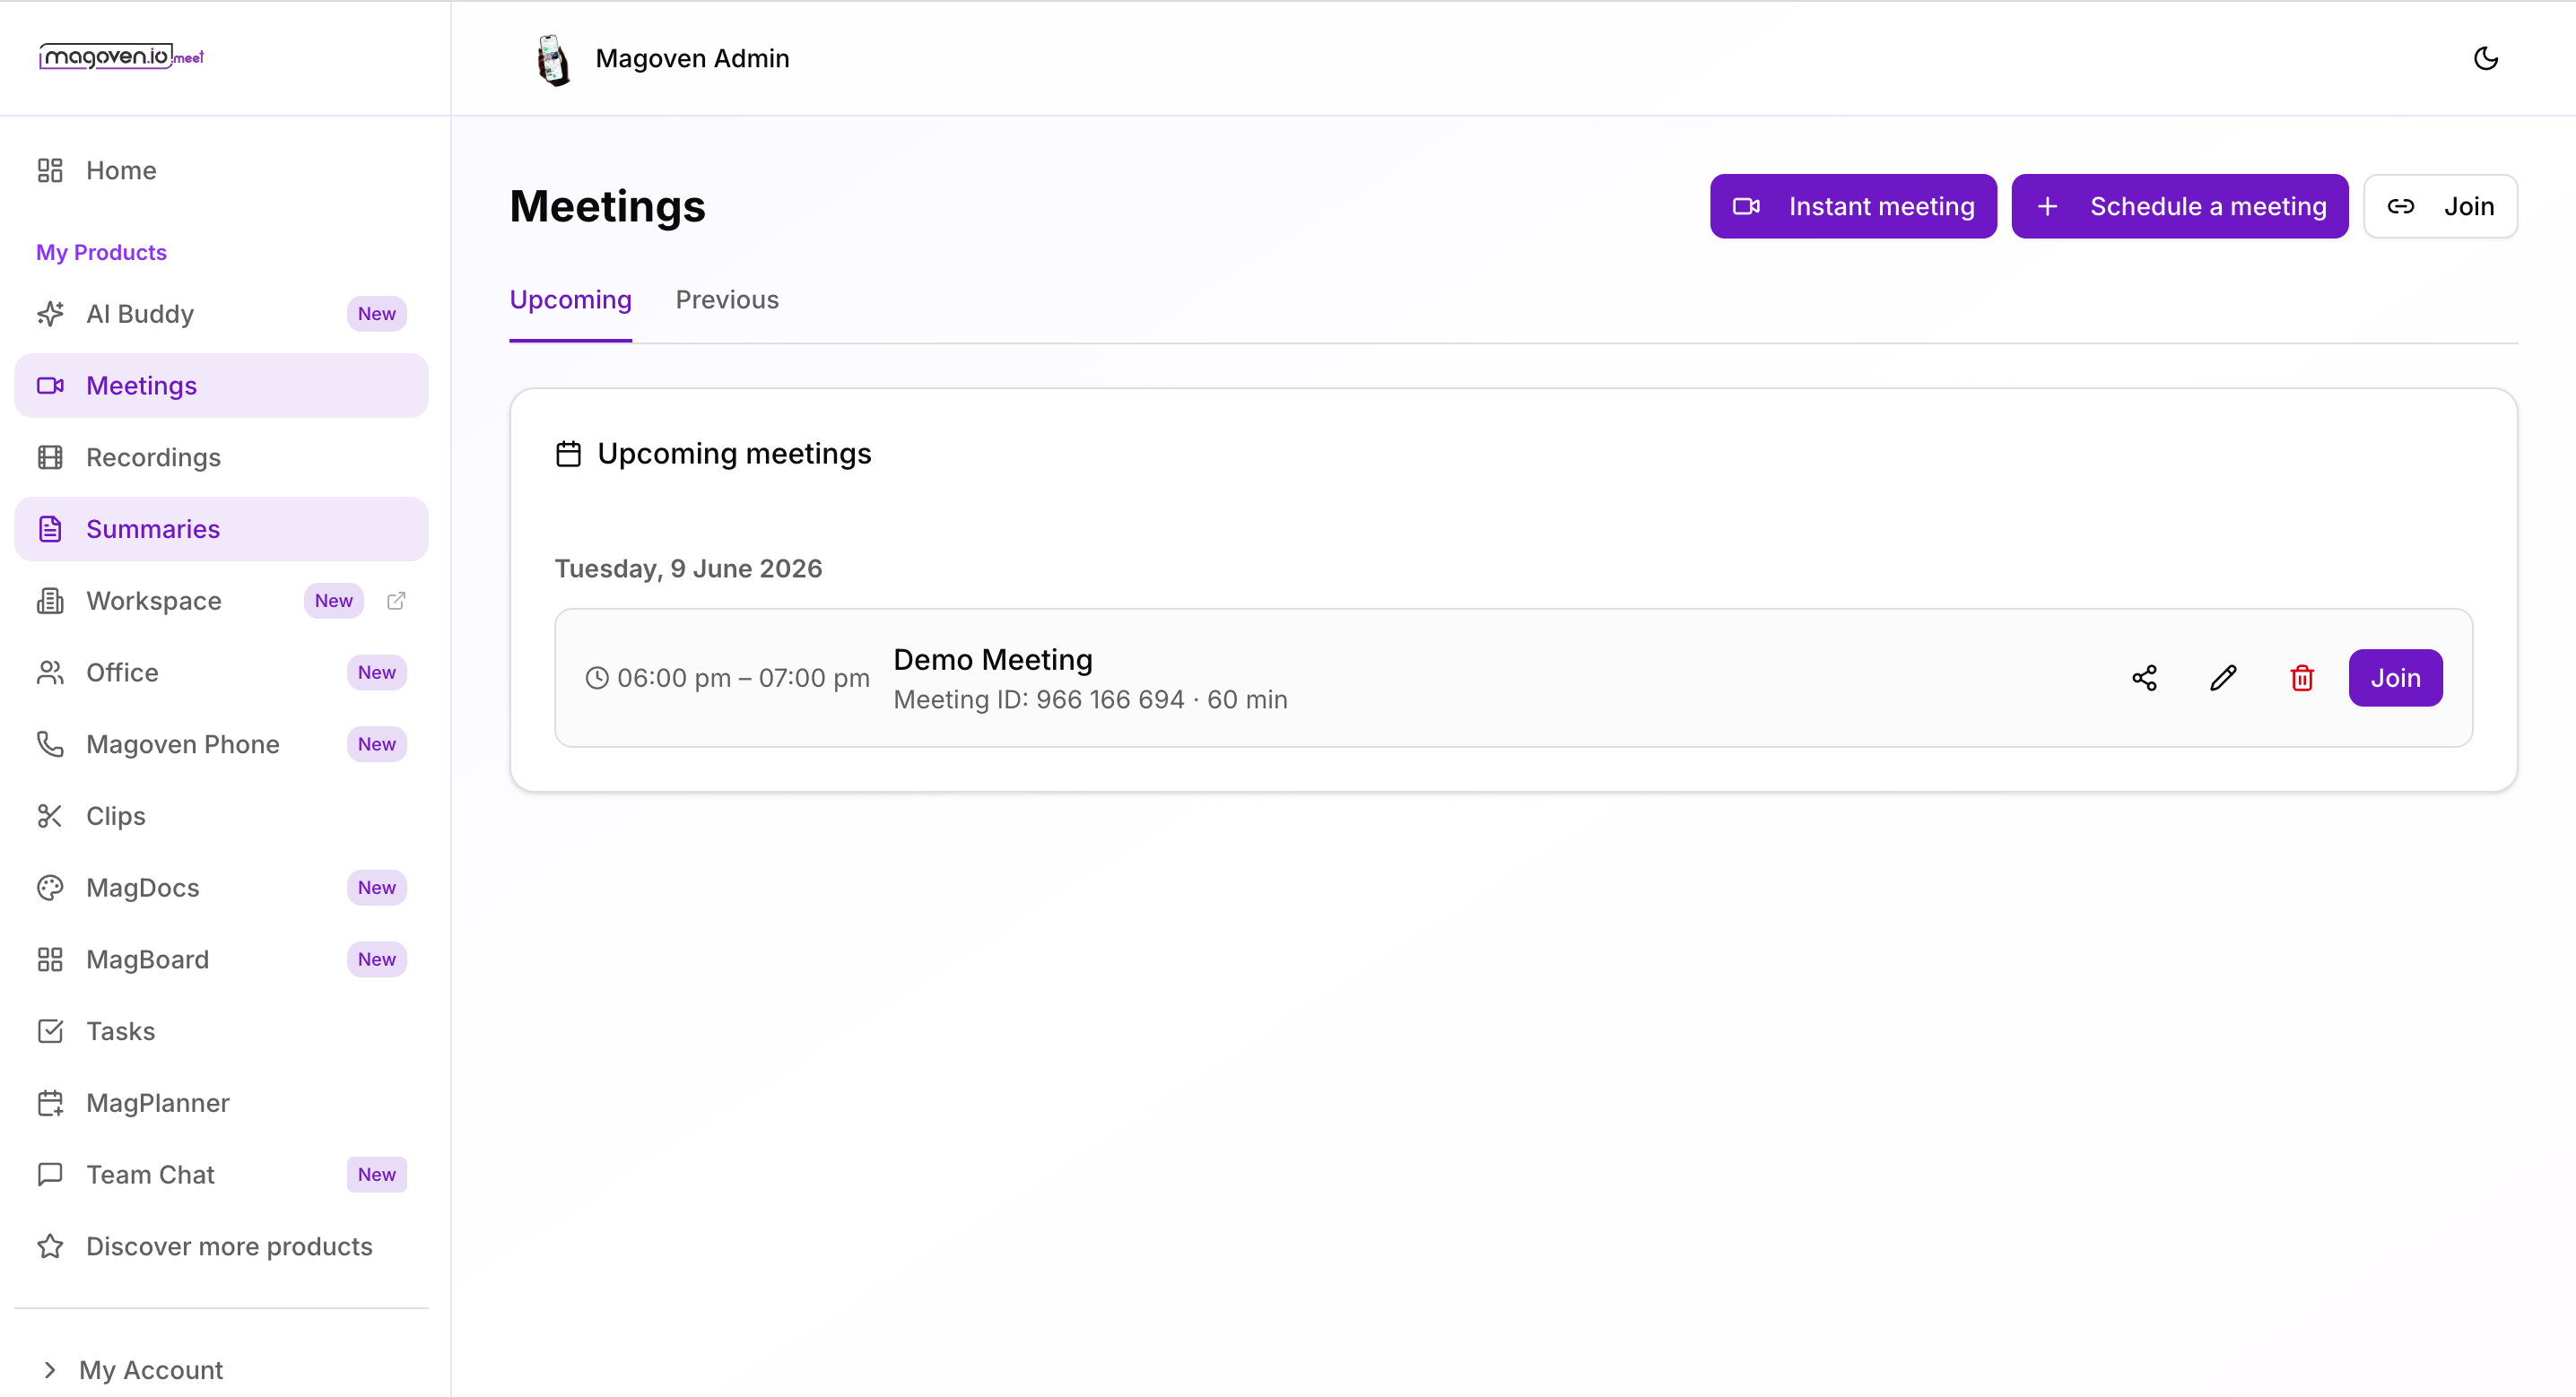Click the Meeting ID 966 166 694 text
Screen dimensions: 2576x1397
coord(1038,699)
